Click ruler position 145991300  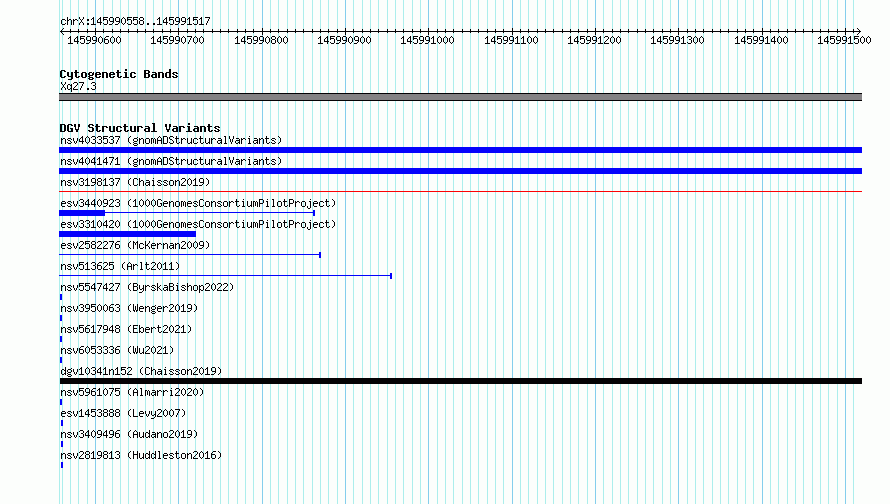tap(677, 40)
